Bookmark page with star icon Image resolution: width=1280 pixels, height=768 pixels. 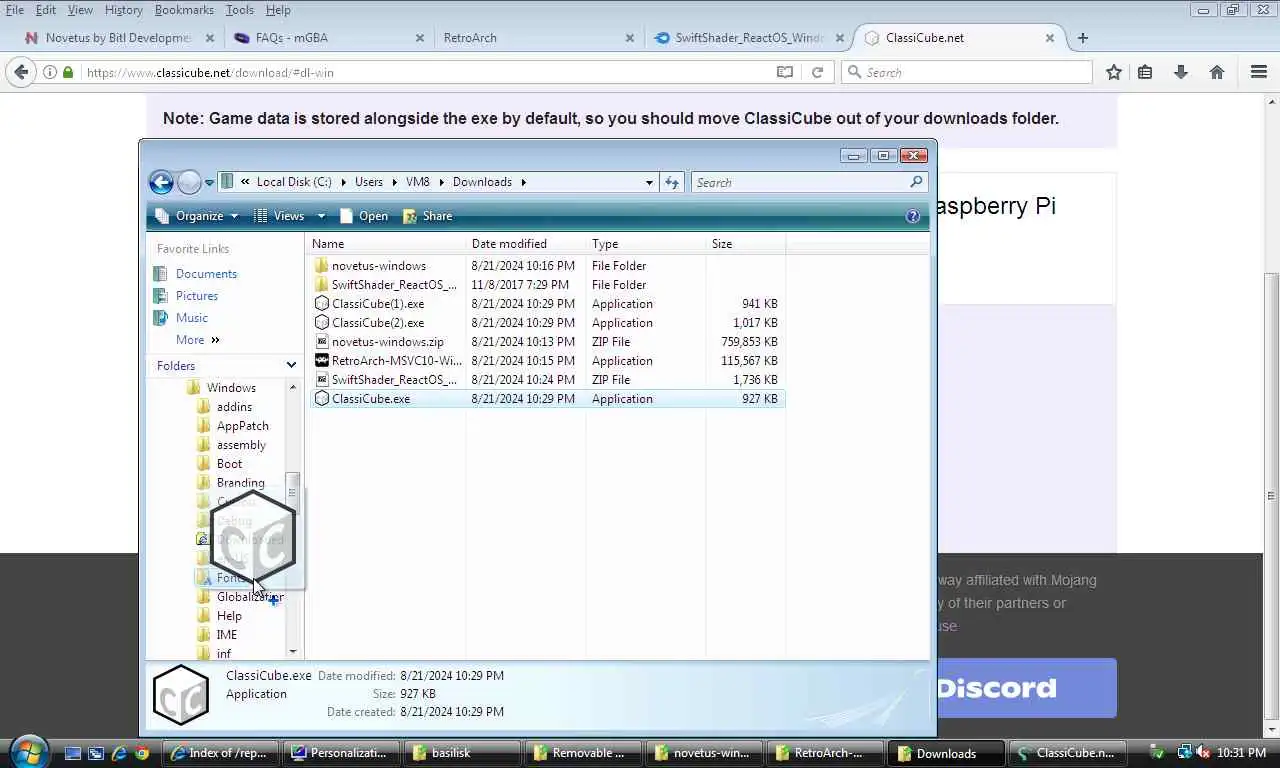[x=1113, y=72]
